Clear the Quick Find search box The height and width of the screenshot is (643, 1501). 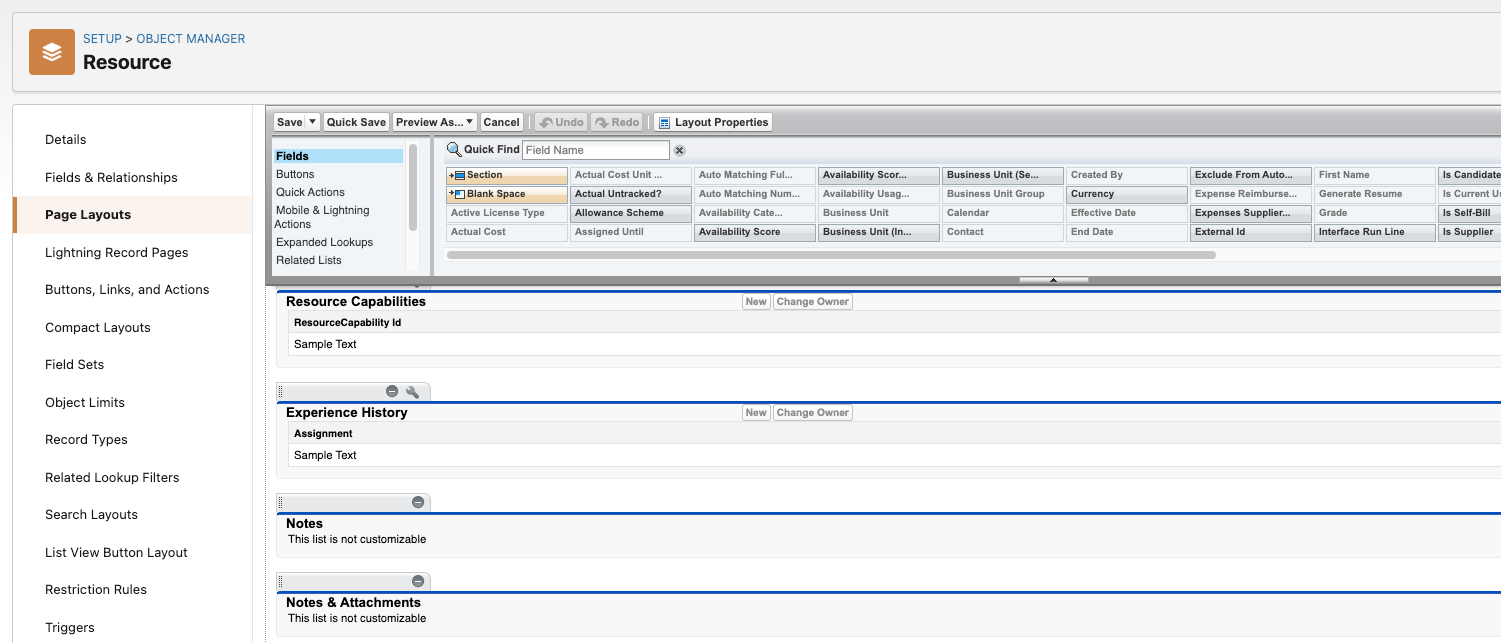point(679,150)
